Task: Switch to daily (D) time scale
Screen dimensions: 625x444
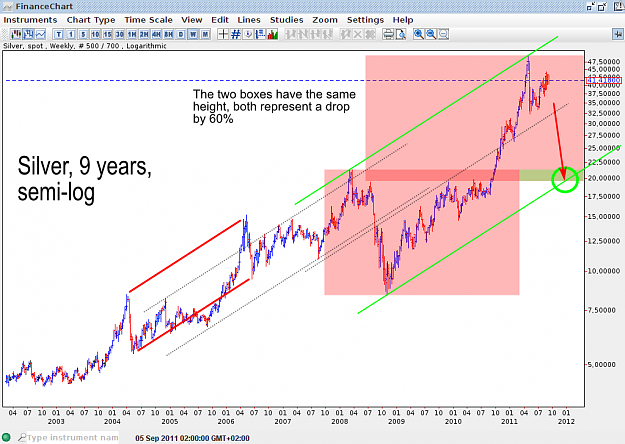Action: (181, 35)
